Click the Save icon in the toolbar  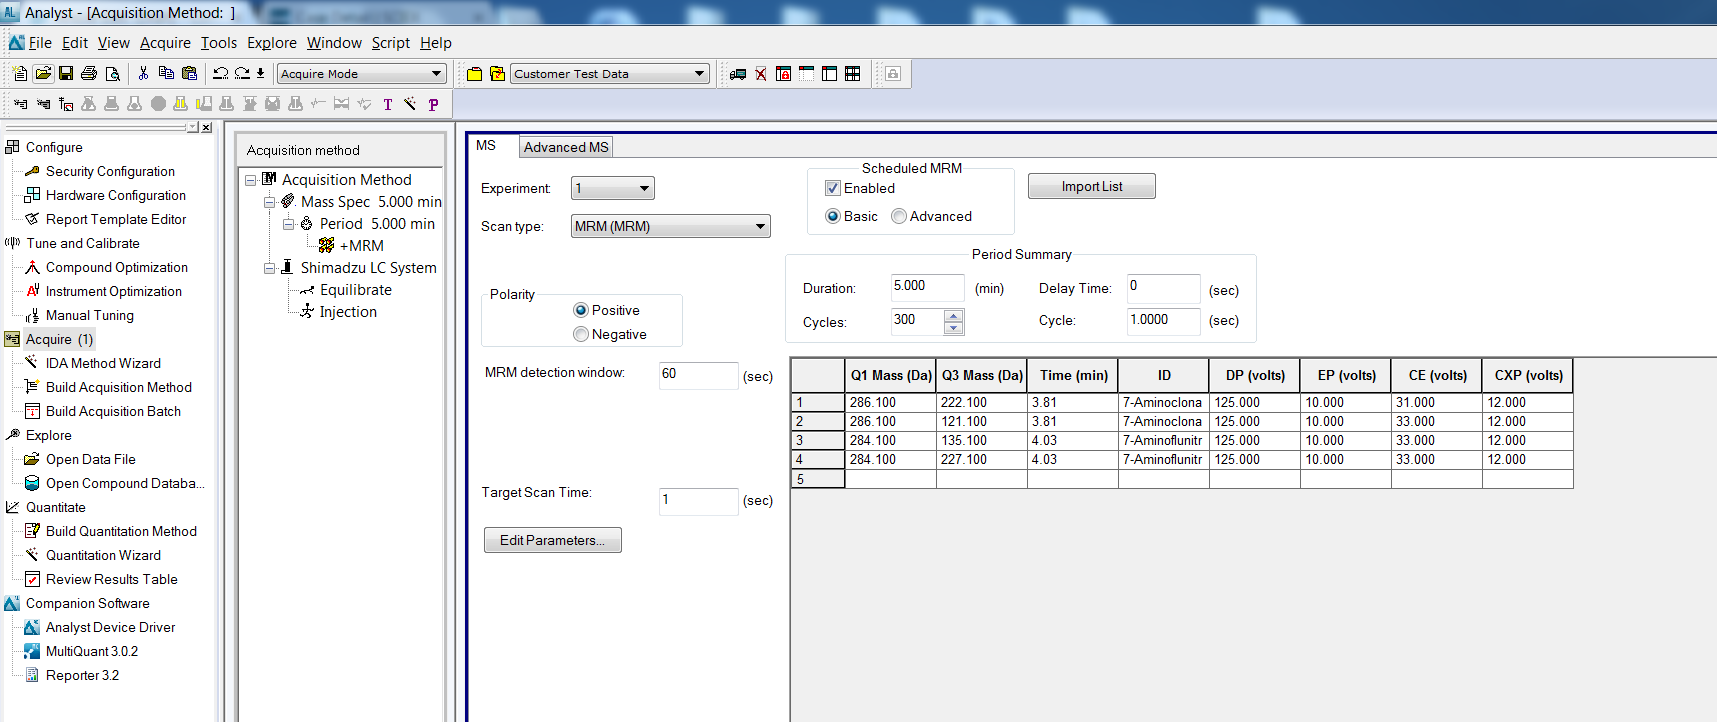66,74
